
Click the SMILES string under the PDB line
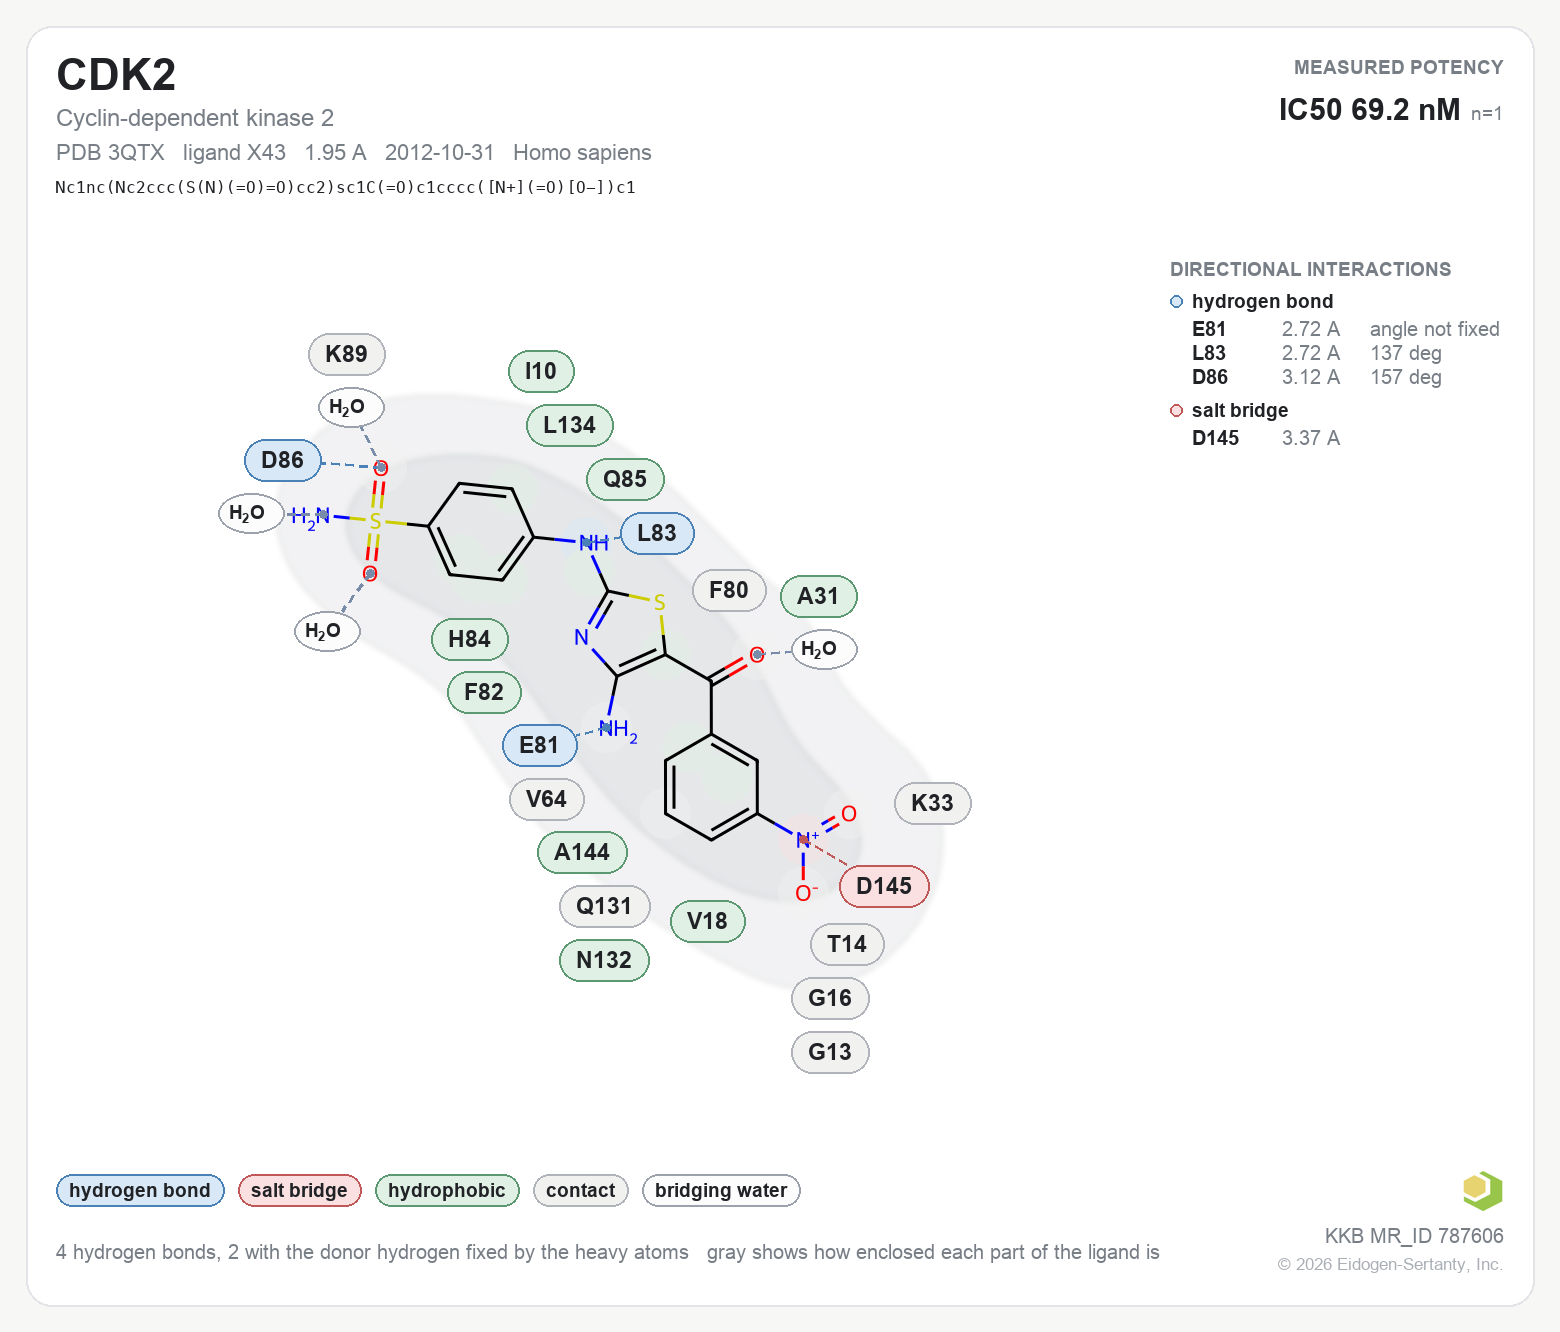click(345, 187)
